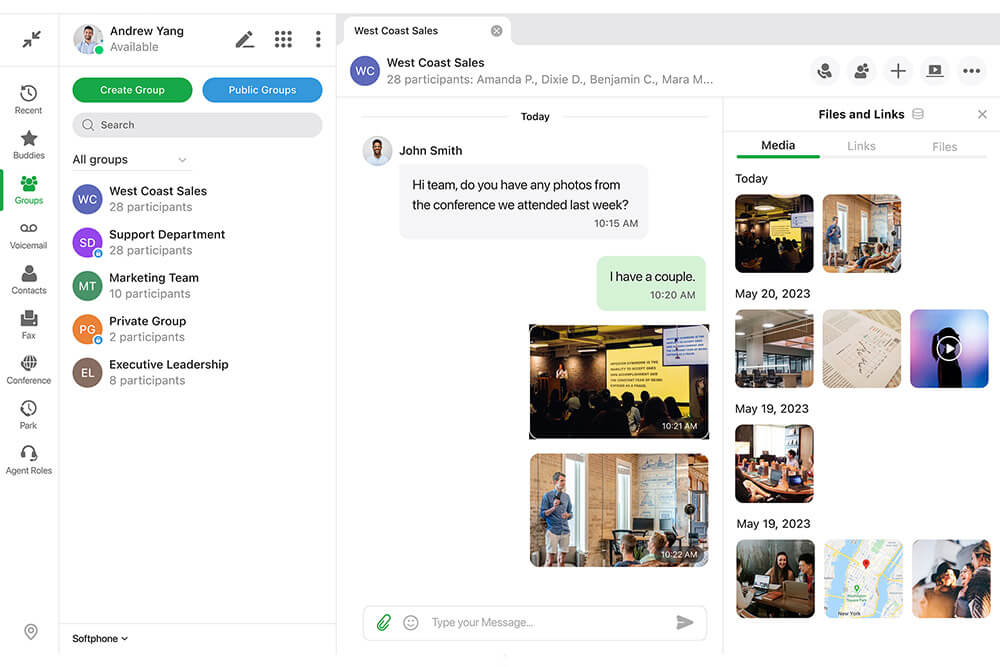This screenshot has height=667, width=1000.
Task: Select the Groups sidebar section
Action: 29,190
